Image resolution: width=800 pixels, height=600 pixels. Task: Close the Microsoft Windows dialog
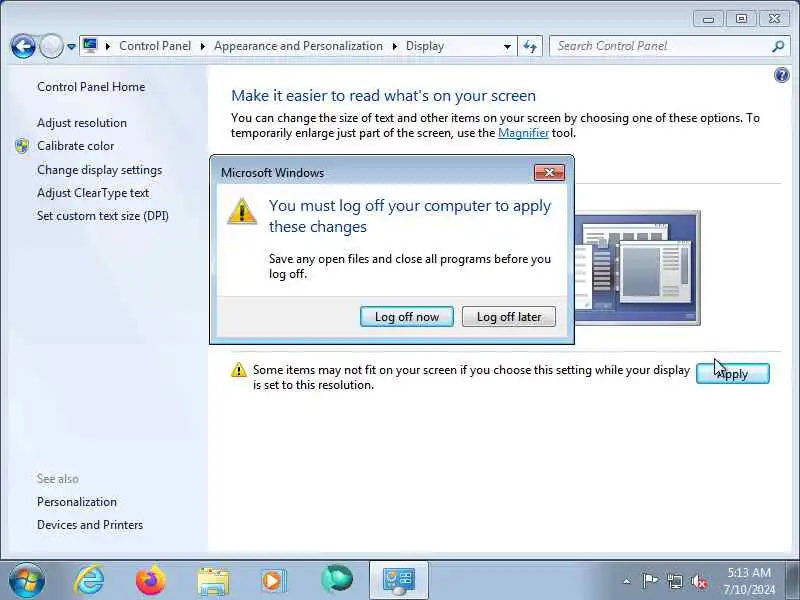pyautogui.click(x=549, y=172)
